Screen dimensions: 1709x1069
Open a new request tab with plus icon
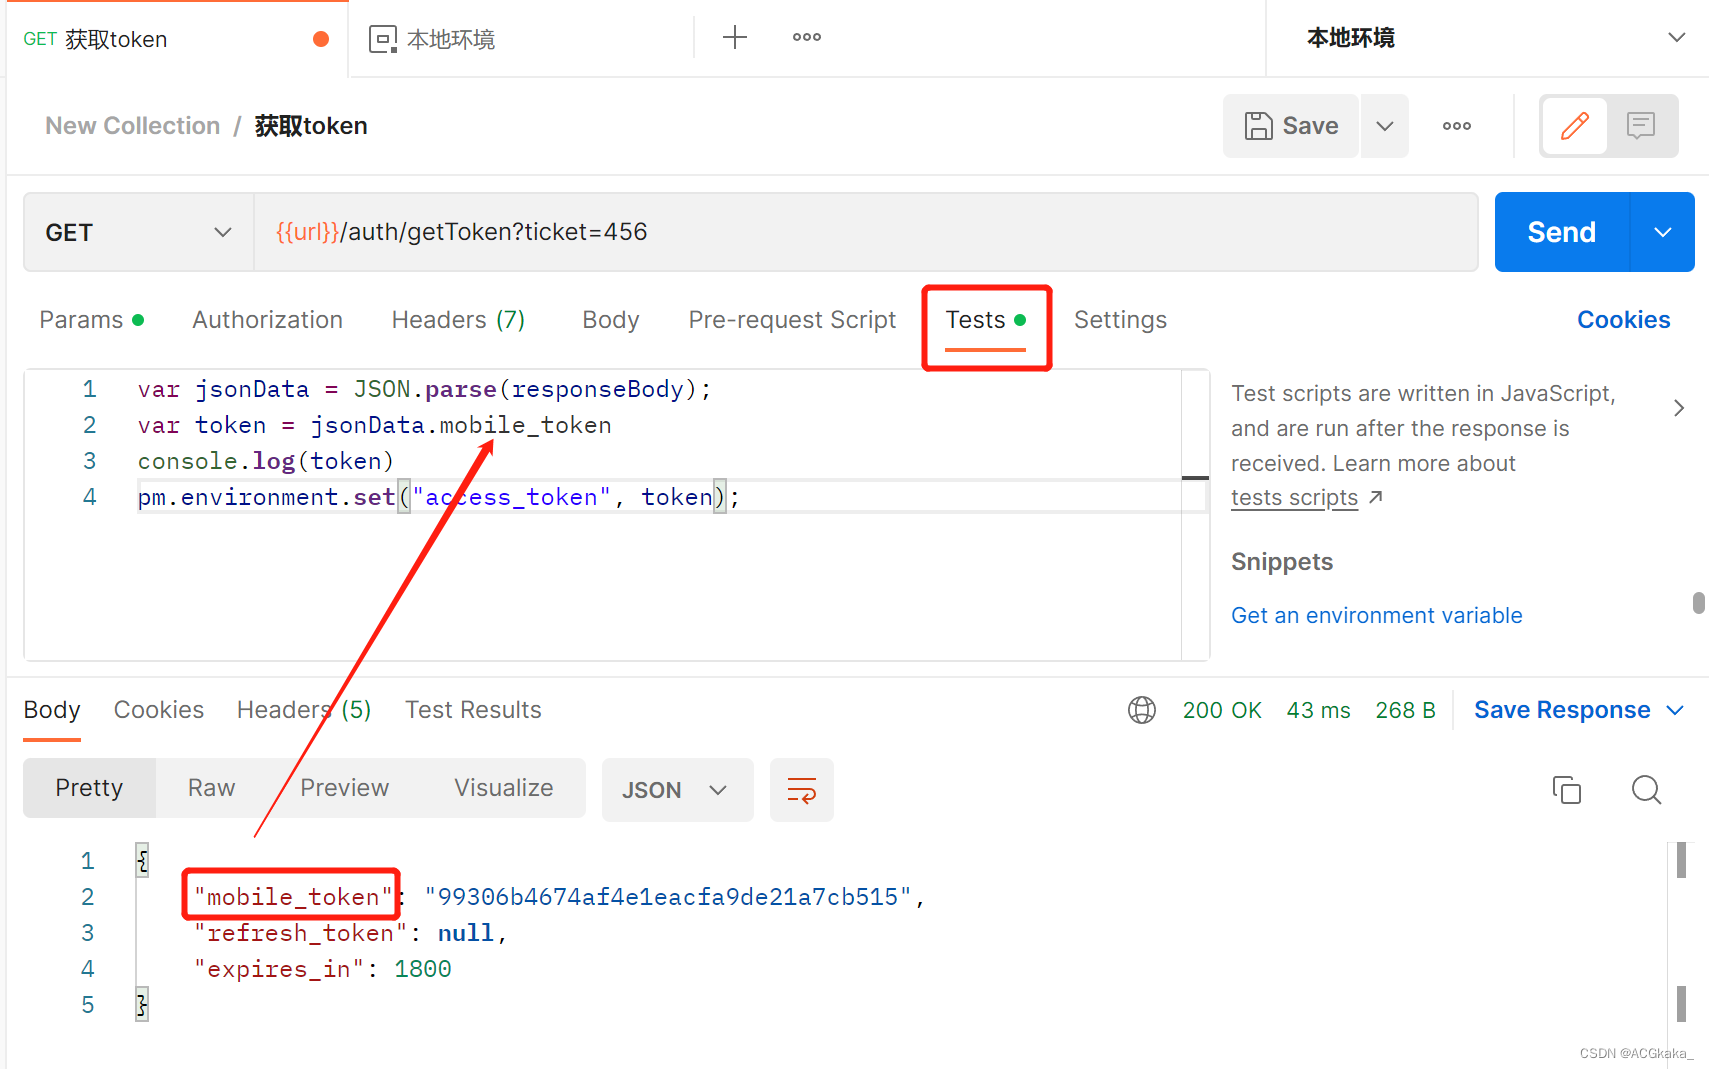[x=735, y=38]
